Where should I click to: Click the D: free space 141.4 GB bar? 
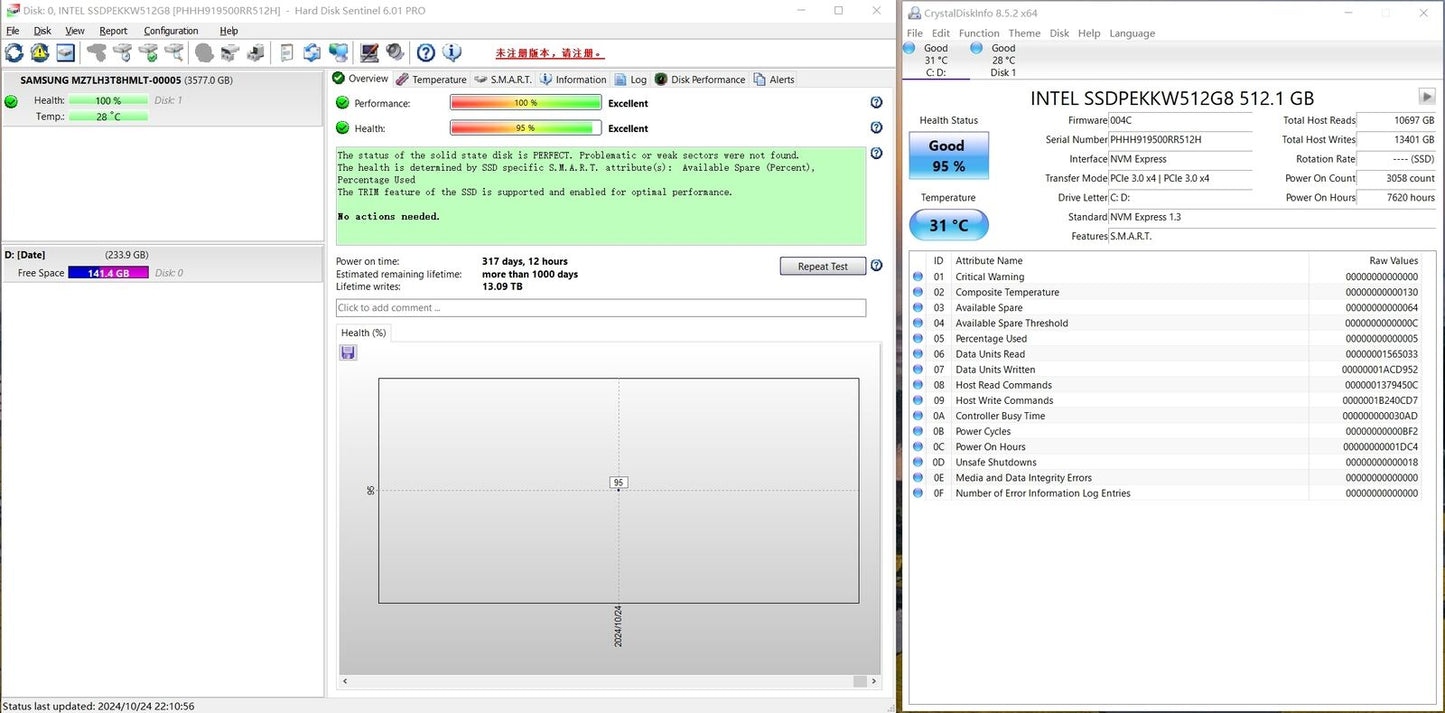(108, 273)
